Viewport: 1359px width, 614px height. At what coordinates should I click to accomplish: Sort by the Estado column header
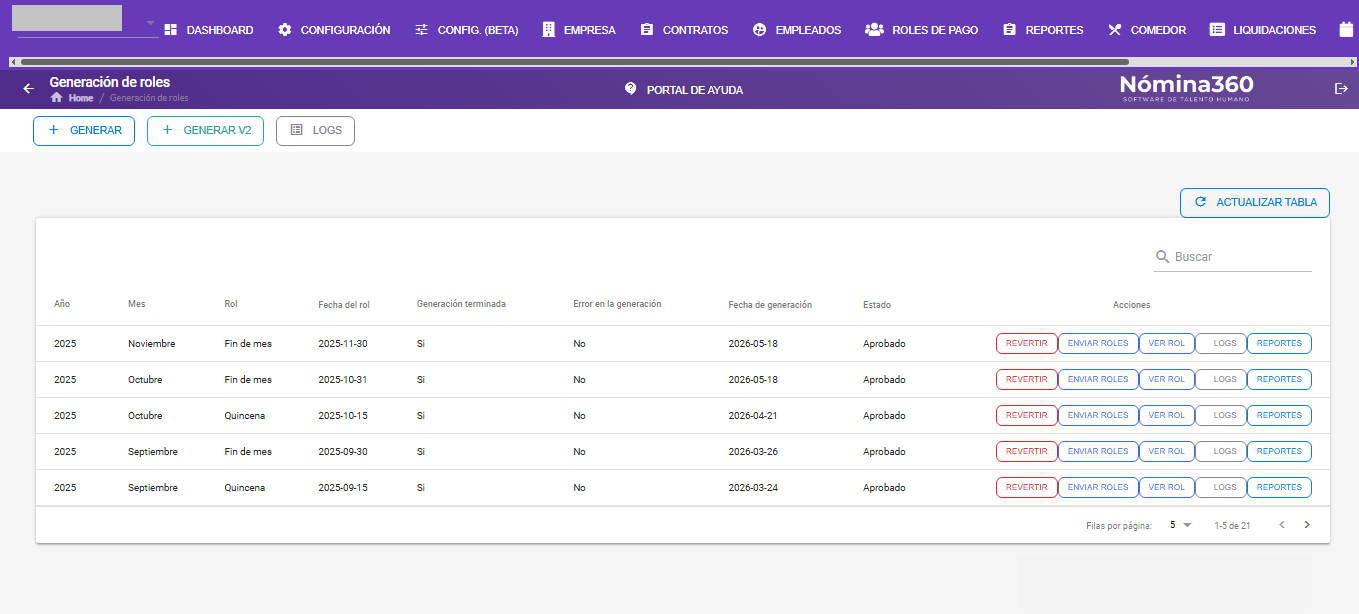(877, 304)
